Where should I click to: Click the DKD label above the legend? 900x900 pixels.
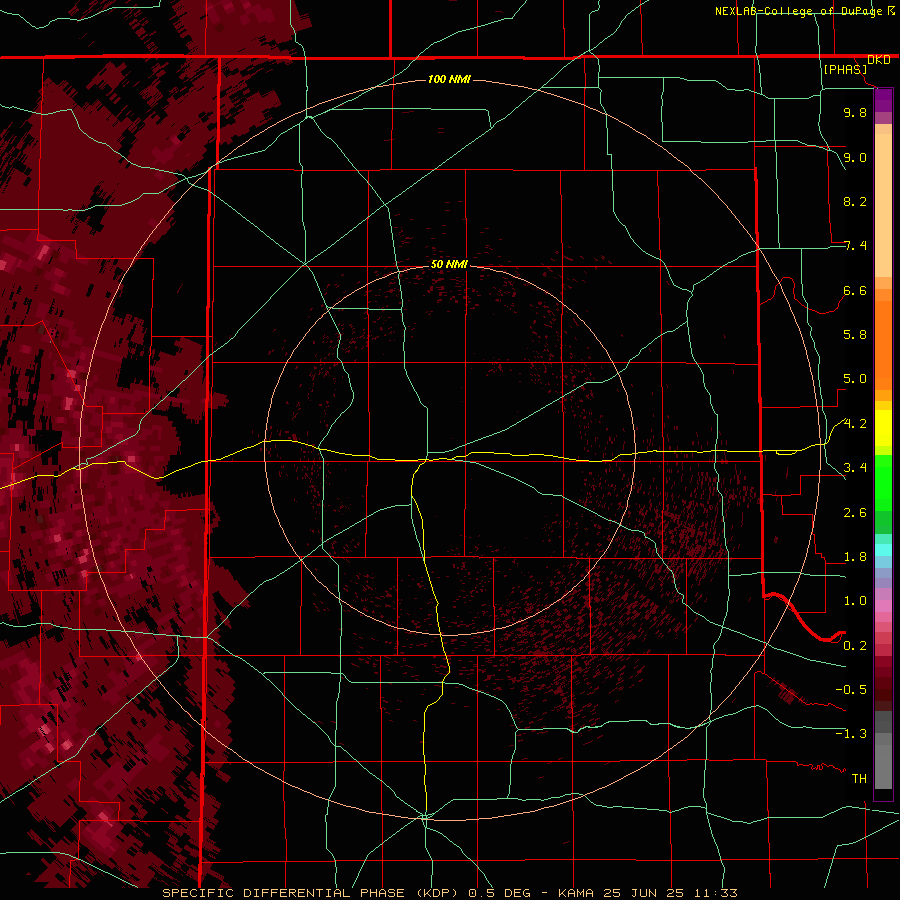(x=879, y=60)
